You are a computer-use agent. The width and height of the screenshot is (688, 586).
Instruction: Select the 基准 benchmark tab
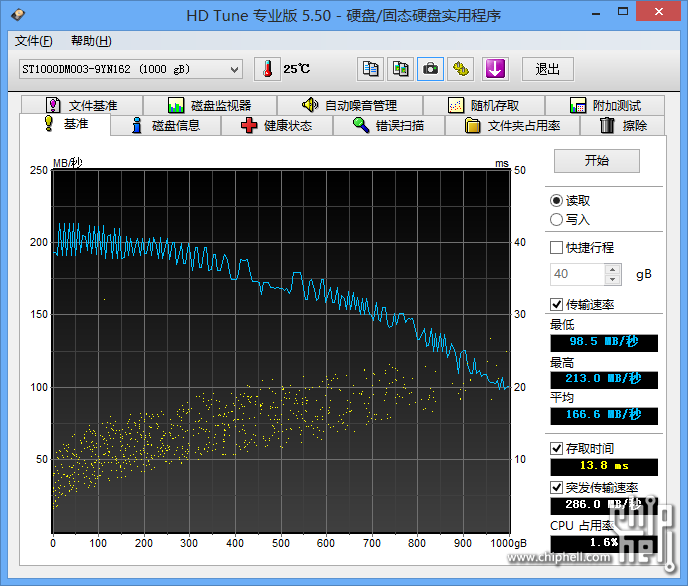pyautogui.click(x=65, y=124)
